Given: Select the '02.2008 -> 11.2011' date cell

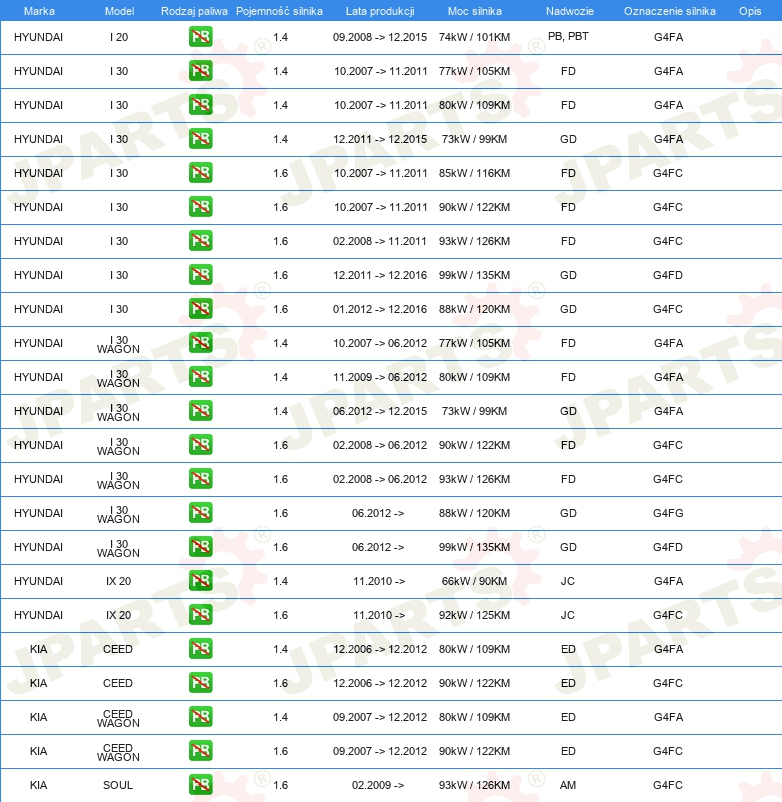Looking at the screenshot, I should [379, 241].
